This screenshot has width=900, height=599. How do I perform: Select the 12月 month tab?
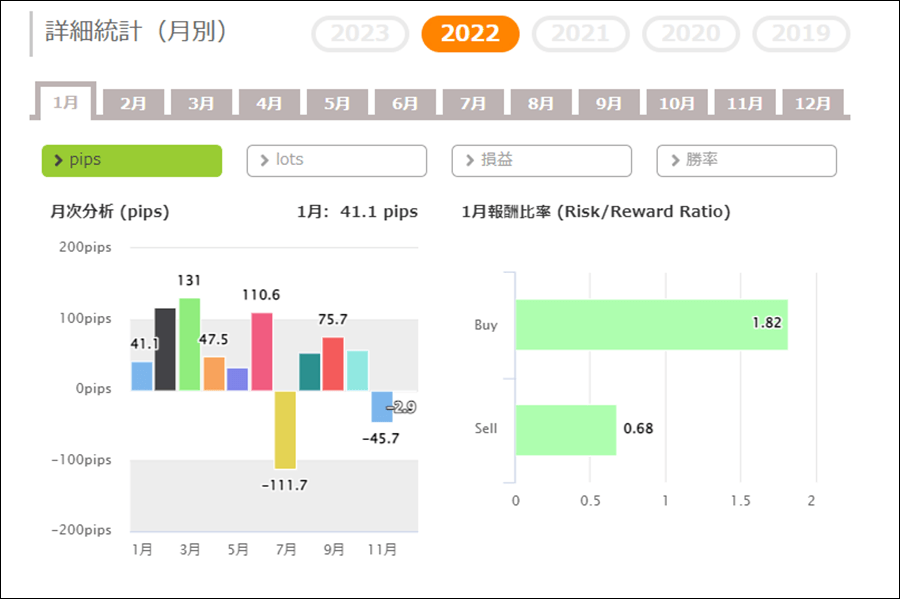(x=812, y=103)
